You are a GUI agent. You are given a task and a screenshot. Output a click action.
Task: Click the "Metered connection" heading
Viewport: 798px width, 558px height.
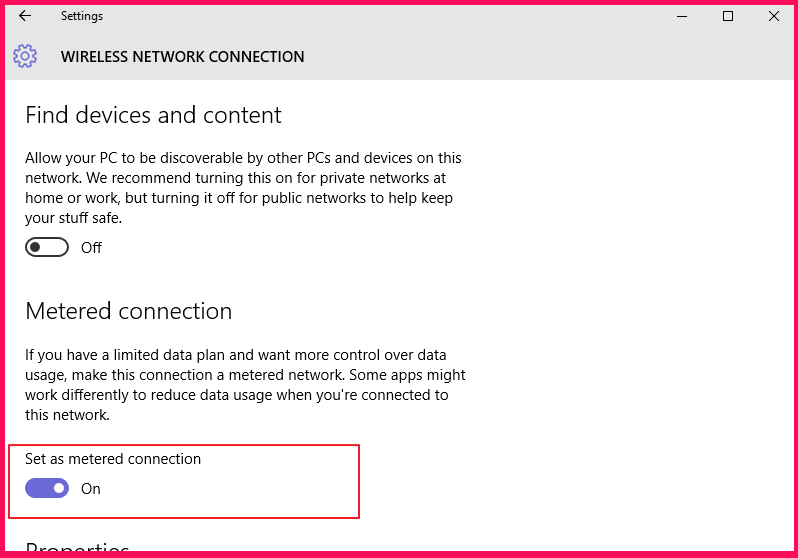(x=128, y=311)
